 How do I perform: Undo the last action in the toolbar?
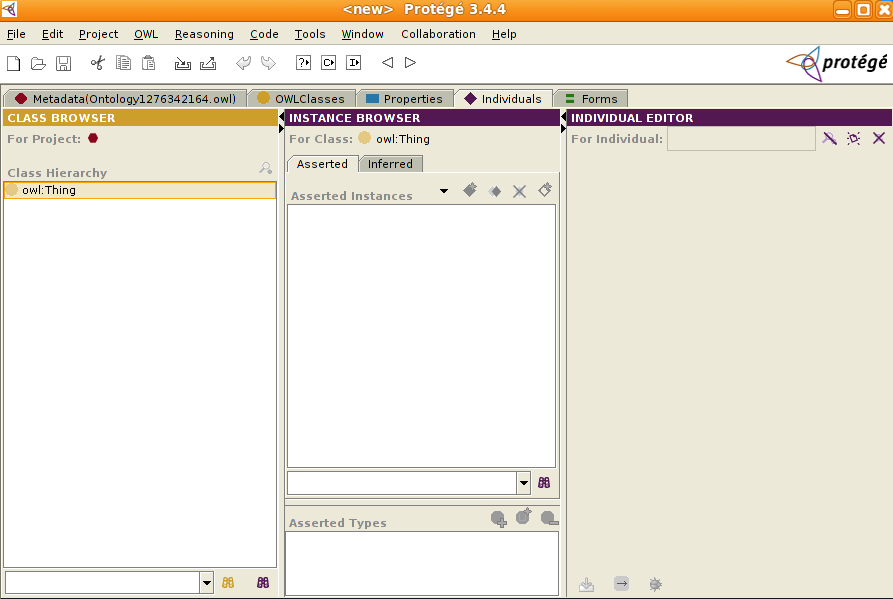[243, 63]
